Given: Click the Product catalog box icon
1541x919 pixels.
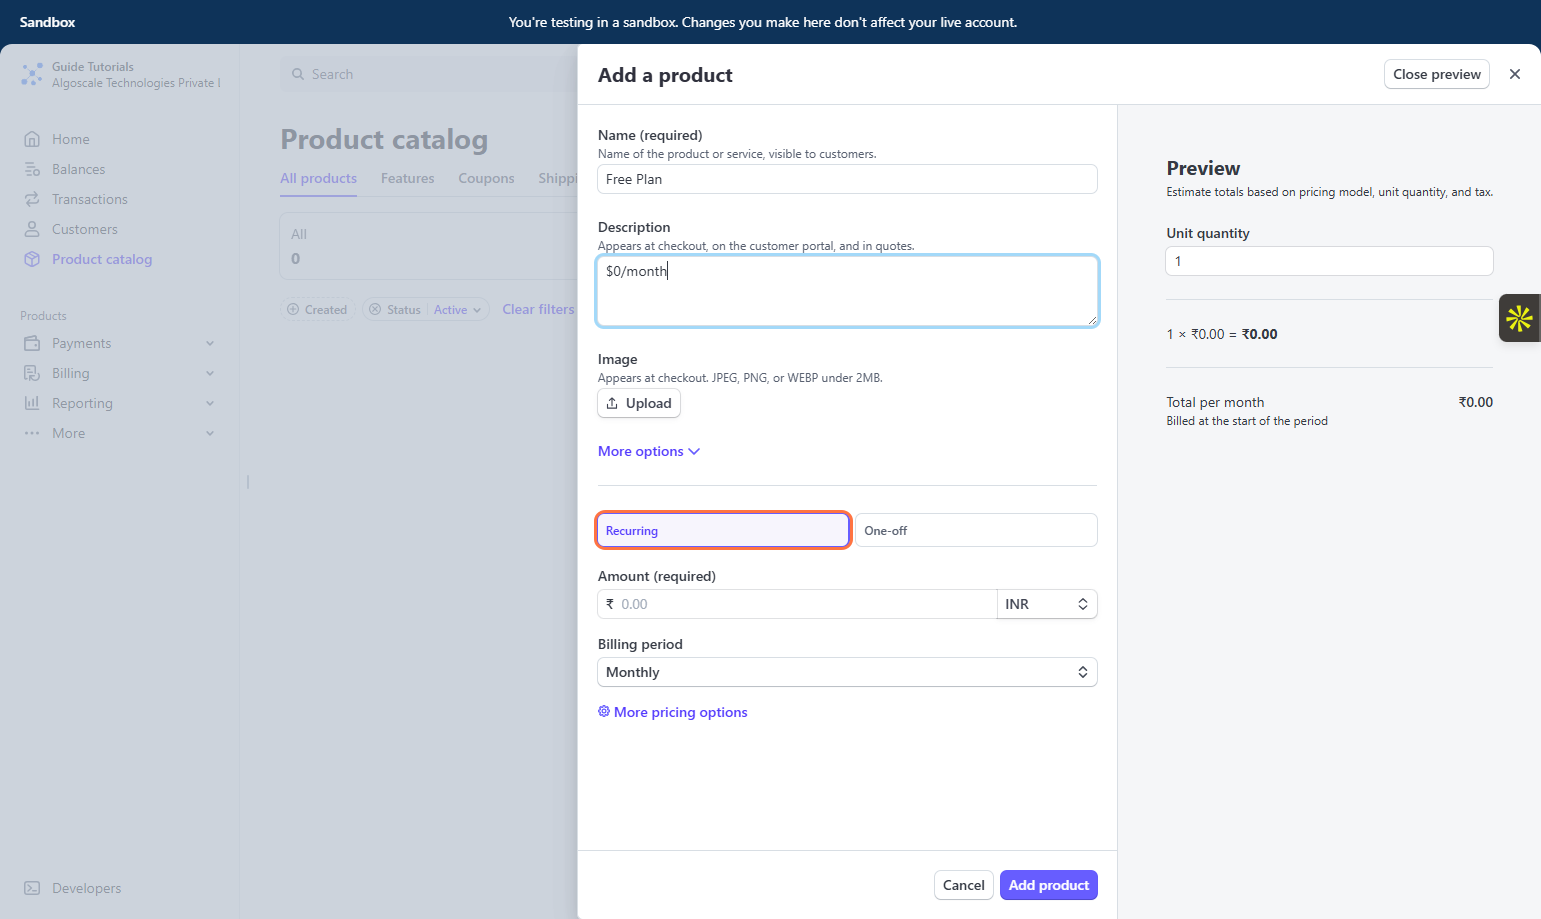Looking at the screenshot, I should [x=32, y=259].
